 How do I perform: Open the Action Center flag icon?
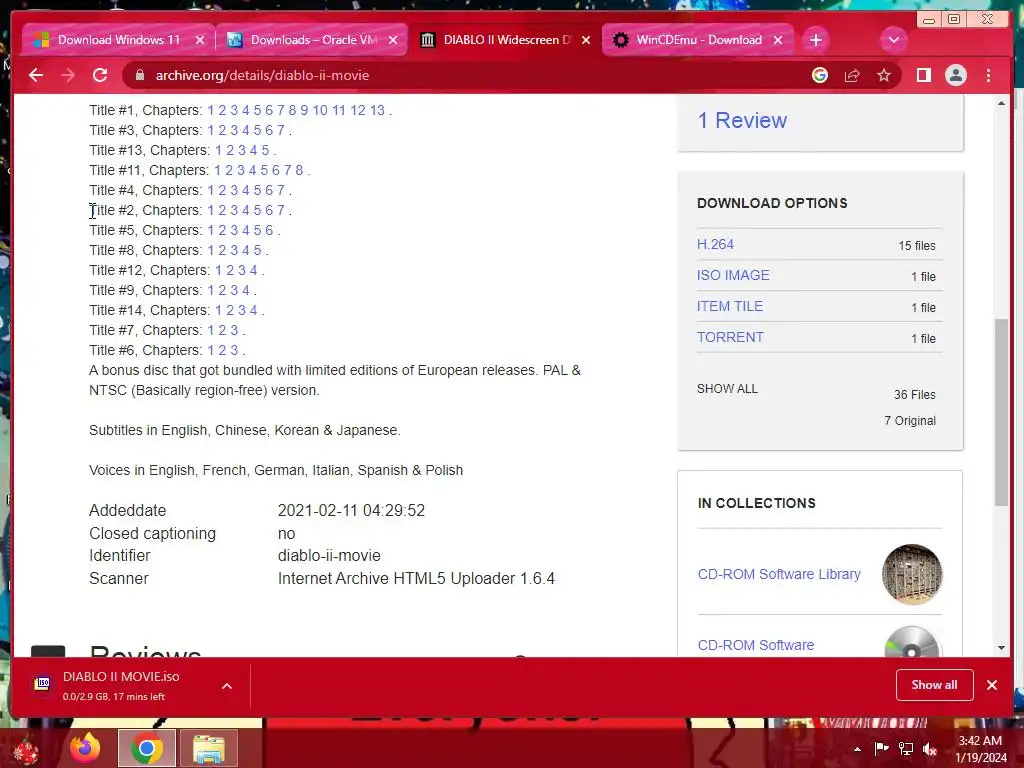pos(881,748)
